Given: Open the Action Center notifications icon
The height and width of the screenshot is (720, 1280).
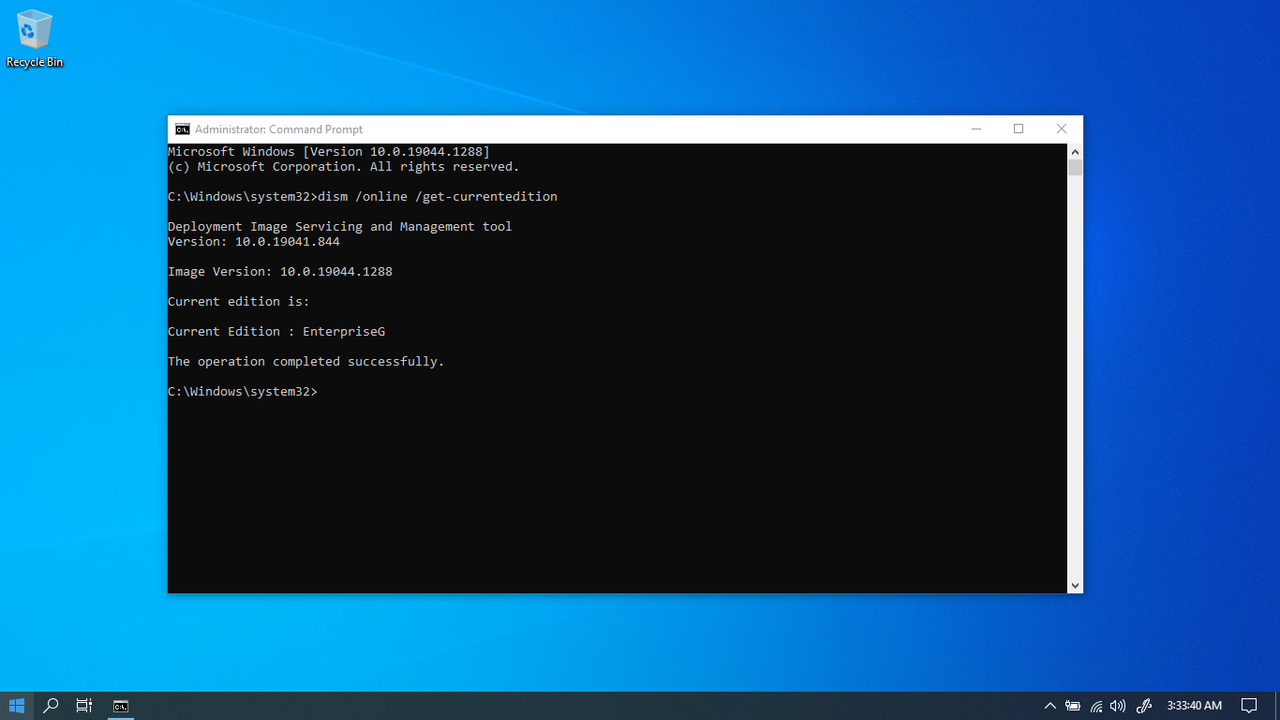Looking at the screenshot, I should [x=1249, y=706].
